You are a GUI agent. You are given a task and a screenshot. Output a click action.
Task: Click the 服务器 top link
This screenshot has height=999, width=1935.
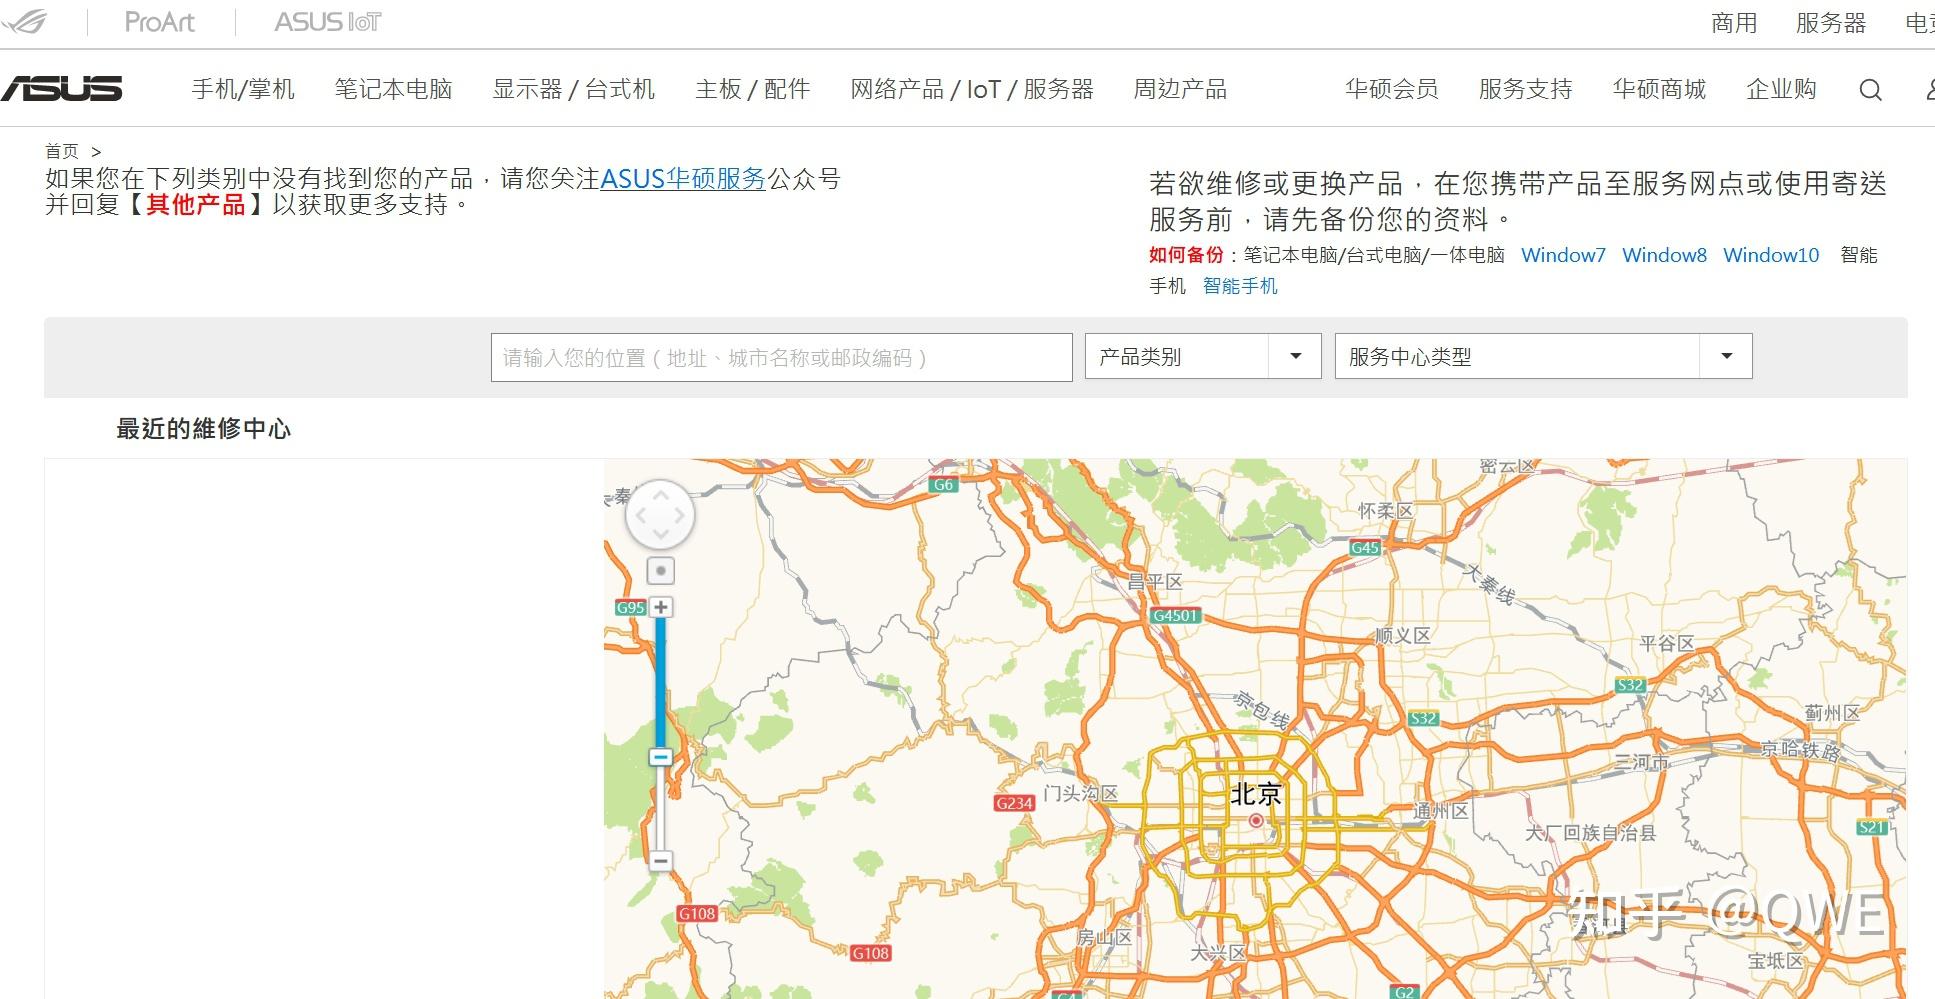pos(1831,23)
